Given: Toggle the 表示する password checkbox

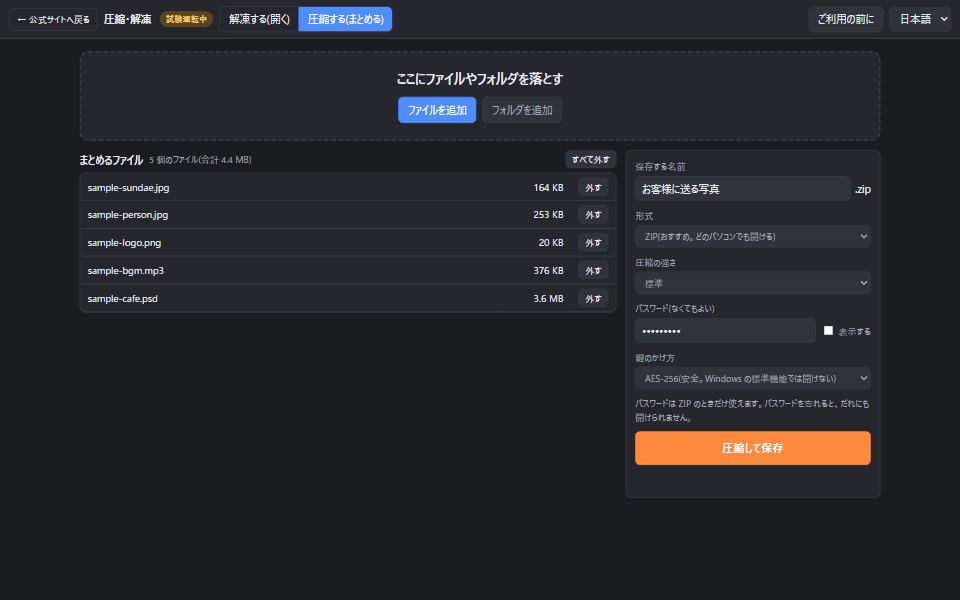Looking at the screenshot, I should click(x=828, y=331).
